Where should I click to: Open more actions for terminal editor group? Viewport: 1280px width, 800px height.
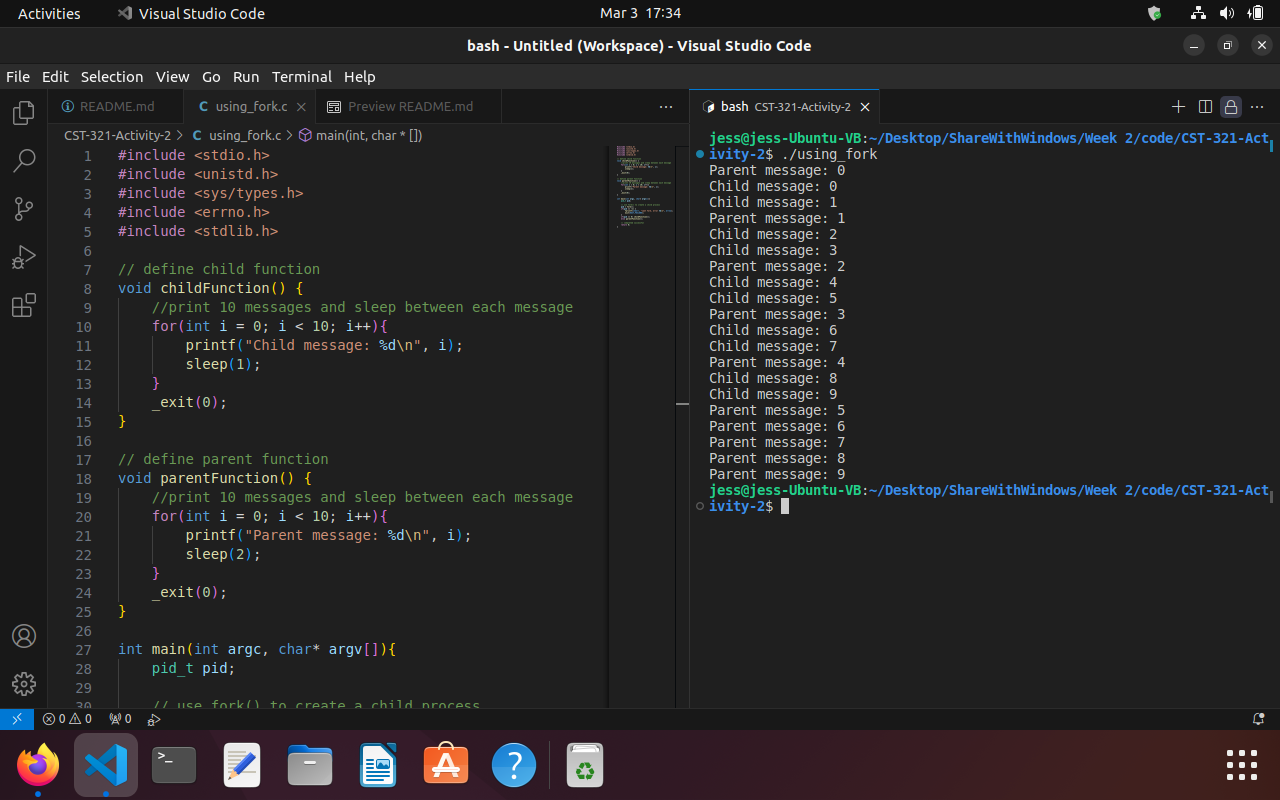(1258, 106)
